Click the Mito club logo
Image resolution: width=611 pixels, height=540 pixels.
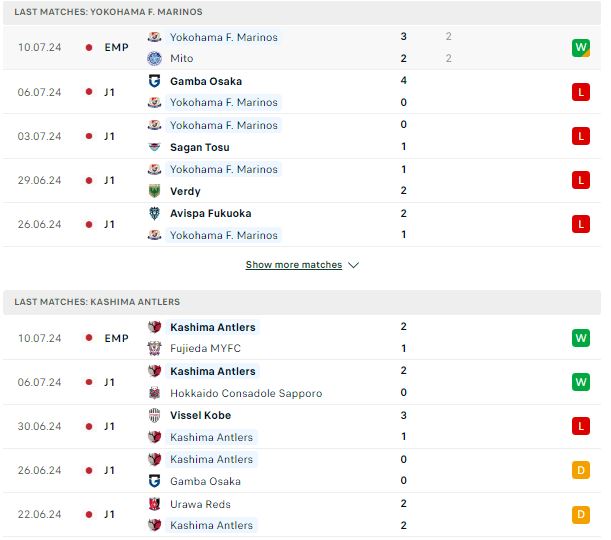(x=154, y=58)
